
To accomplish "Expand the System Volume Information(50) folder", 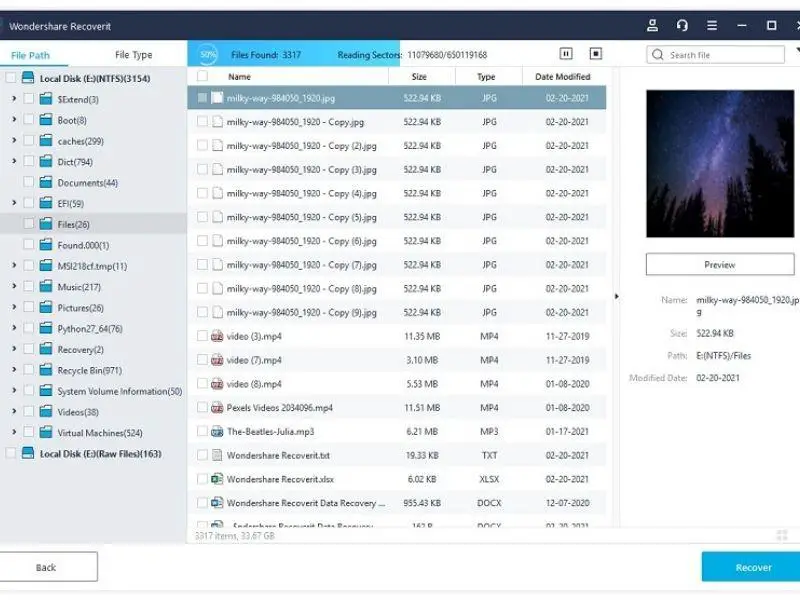I will coord(14,390).
